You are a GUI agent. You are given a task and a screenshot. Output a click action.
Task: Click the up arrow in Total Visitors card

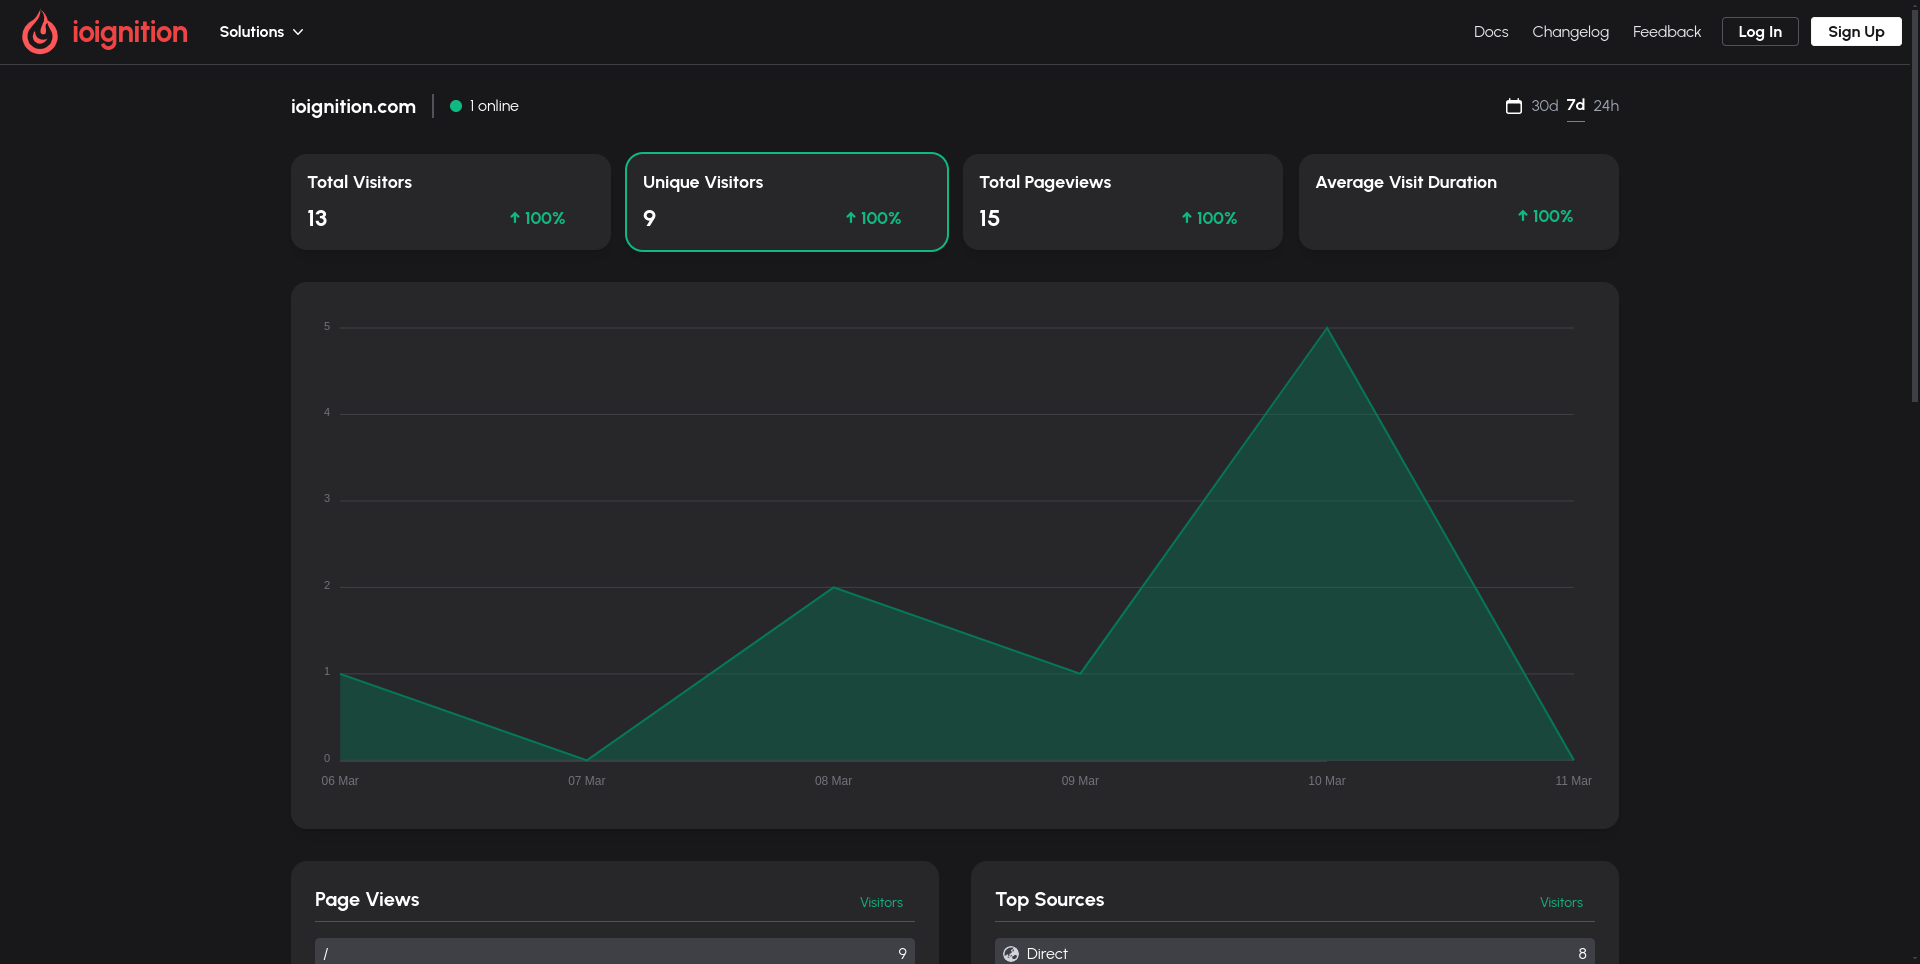tap(514, 218)
